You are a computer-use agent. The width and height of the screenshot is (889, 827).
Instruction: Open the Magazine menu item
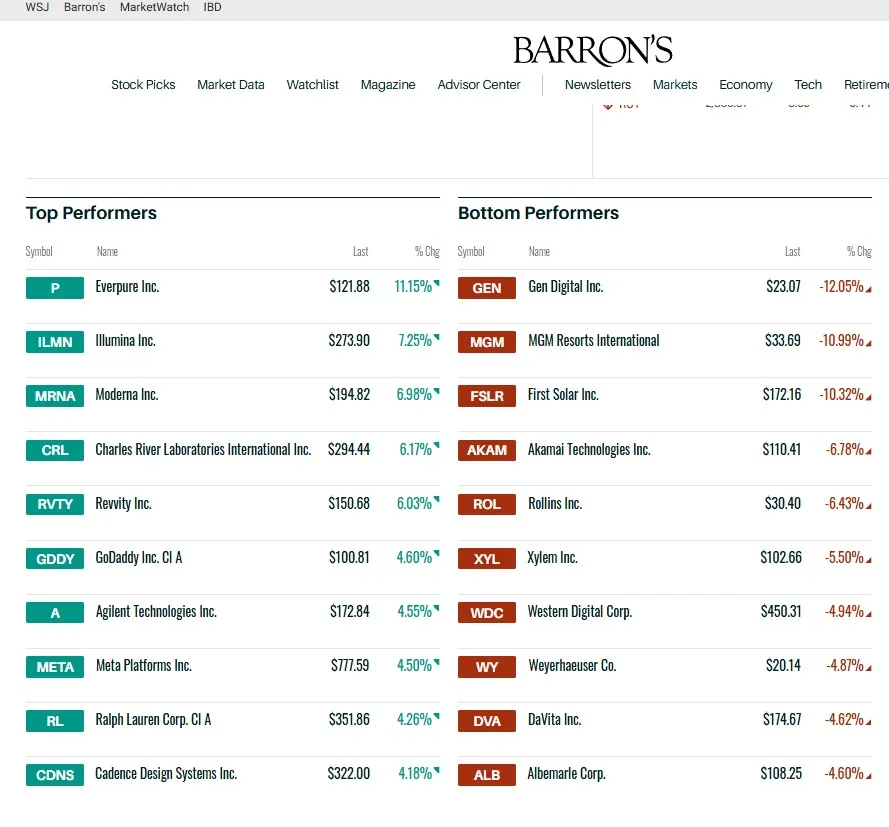(x=388, y=84)
